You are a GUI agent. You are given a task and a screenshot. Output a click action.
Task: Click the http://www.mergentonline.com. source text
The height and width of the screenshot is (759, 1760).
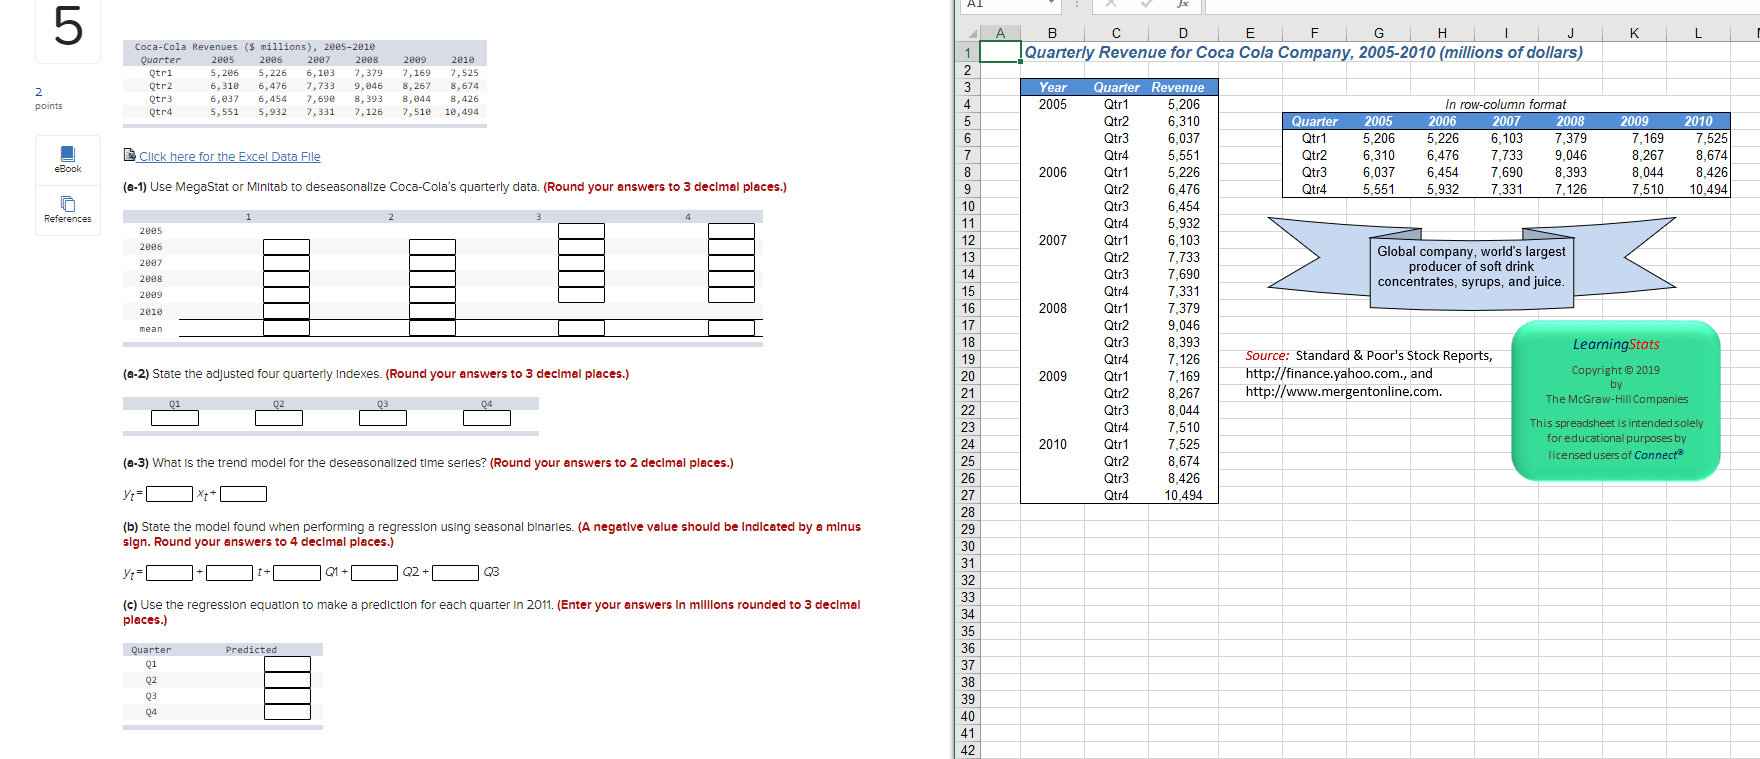pyautogui.click(x=1343, y=391)
